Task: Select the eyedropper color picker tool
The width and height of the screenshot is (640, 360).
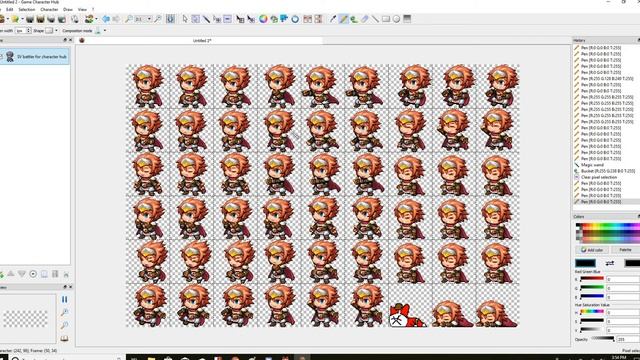Action: [x=333, y=19]
